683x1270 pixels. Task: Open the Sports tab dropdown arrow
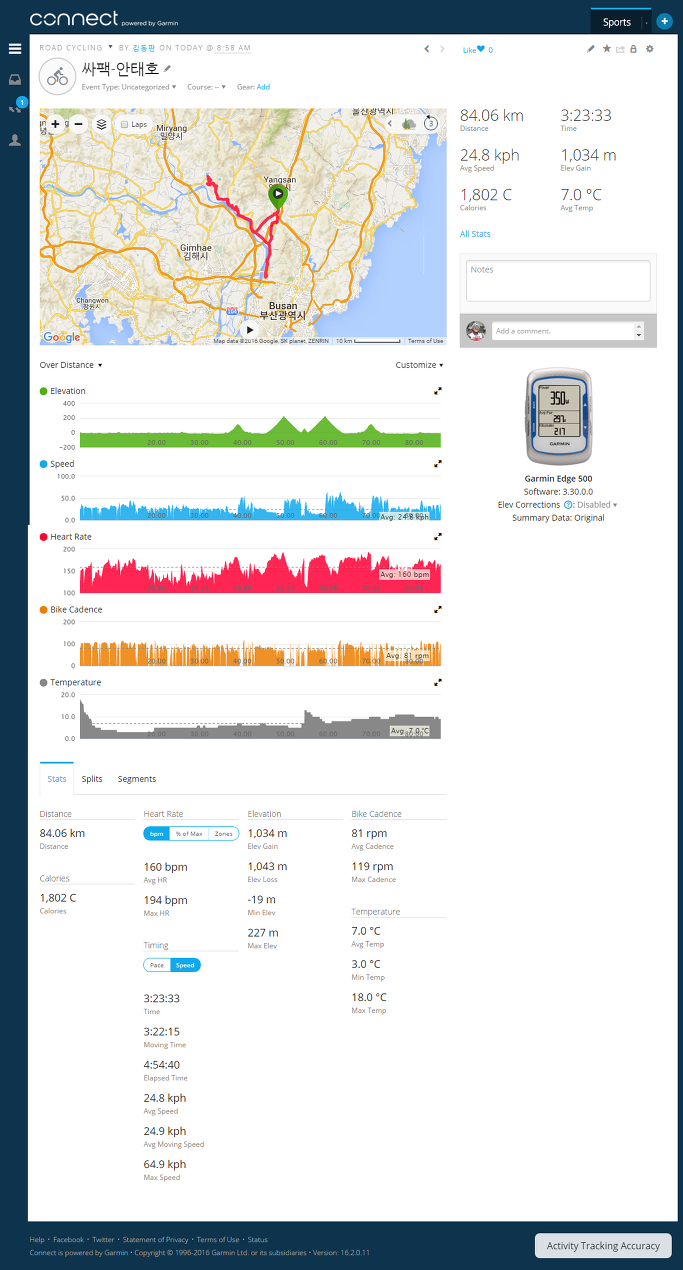(645, 21)
